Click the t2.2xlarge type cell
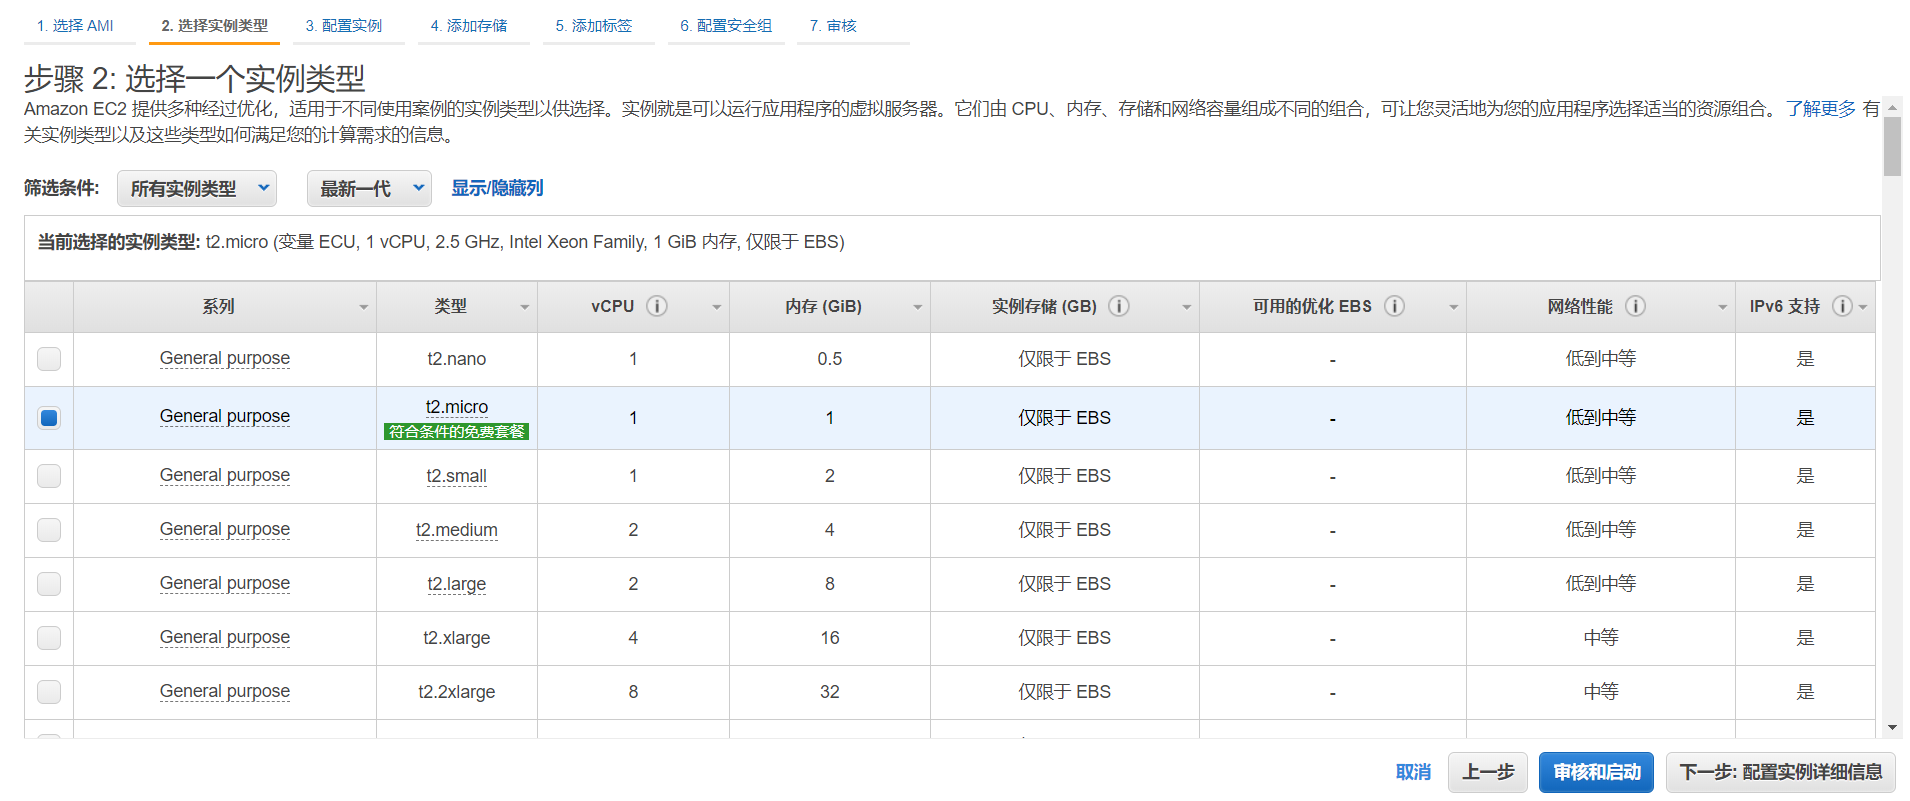This screenshot has width=1910, height=801. pos(457,692)
